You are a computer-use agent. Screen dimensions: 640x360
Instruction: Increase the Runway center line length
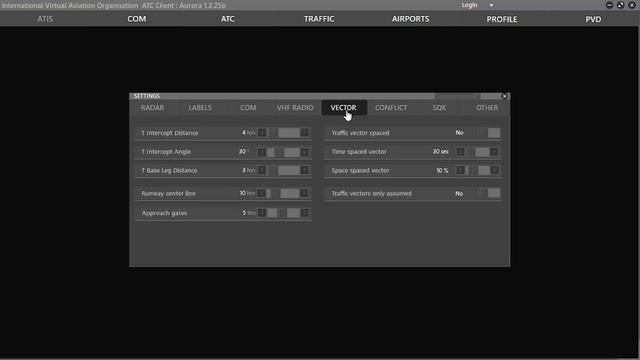pyautogui.click(x=304, y=193)
